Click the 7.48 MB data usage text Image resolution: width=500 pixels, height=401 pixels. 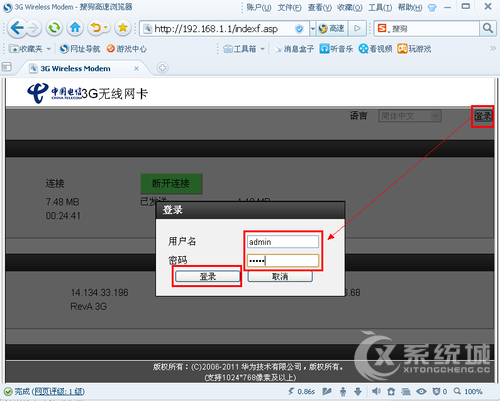[x=62, y=202]
